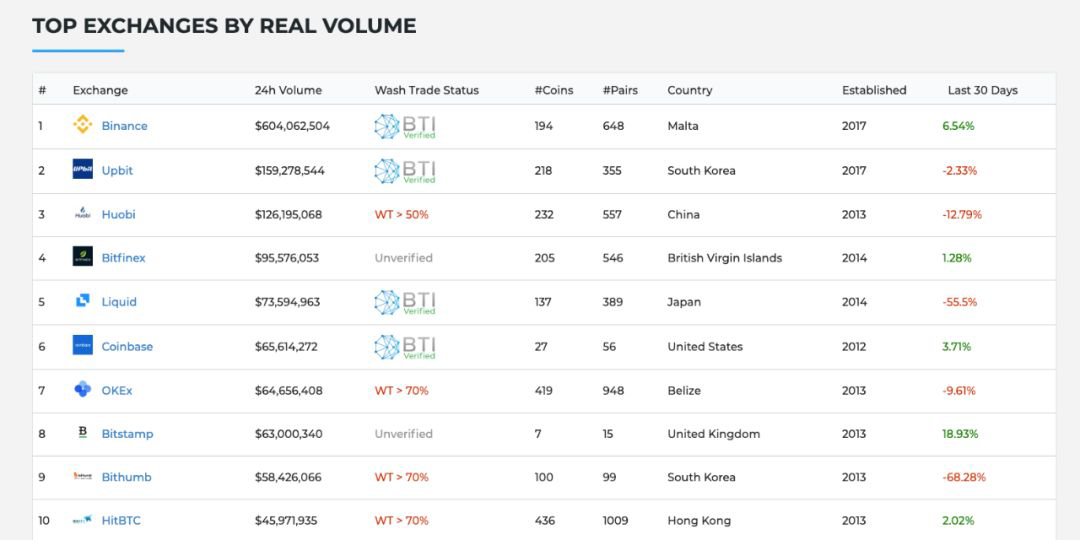Click the Bithumb logo icon
This screenshot has height=540, width=1080.
pyautogui.click(x=83, y=477)
